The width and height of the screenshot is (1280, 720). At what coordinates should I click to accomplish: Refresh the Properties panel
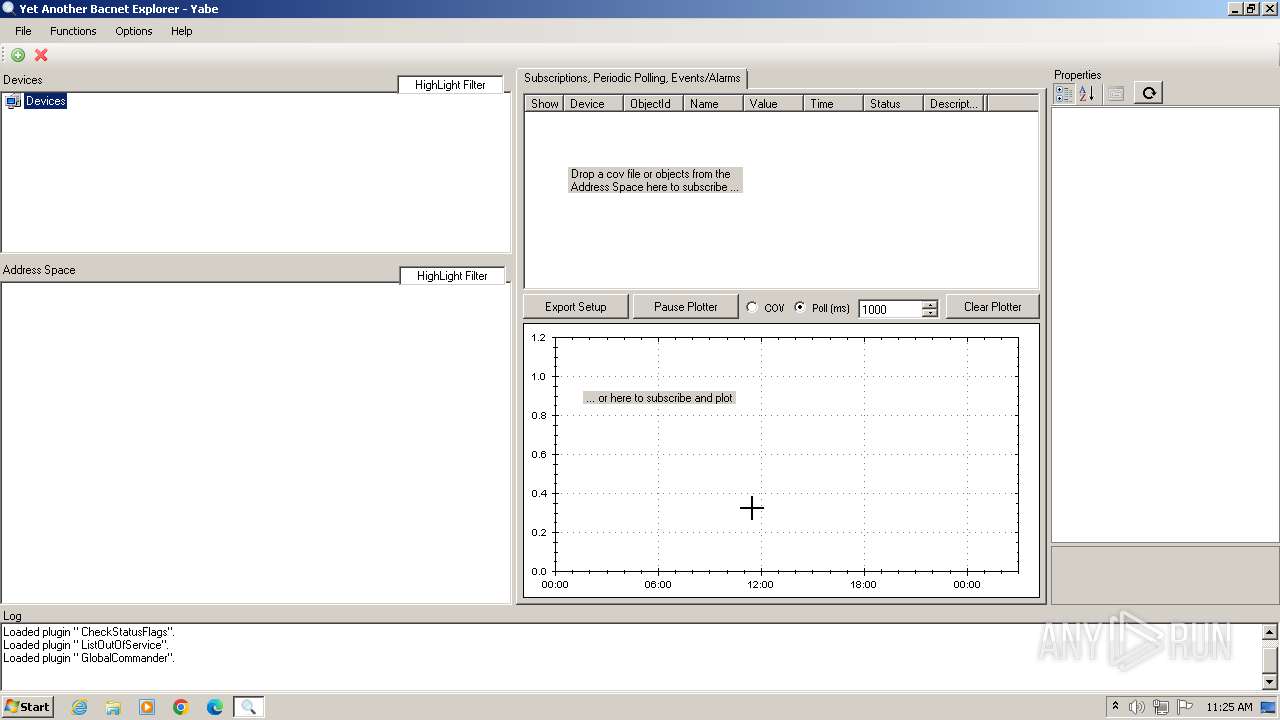coord(1149,93)
